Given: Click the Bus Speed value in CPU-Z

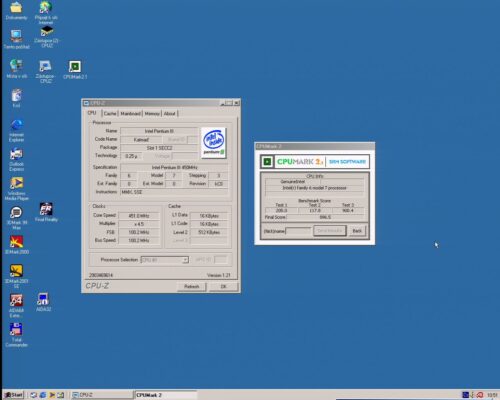Looking at the screenshot, I should (139, 240).
